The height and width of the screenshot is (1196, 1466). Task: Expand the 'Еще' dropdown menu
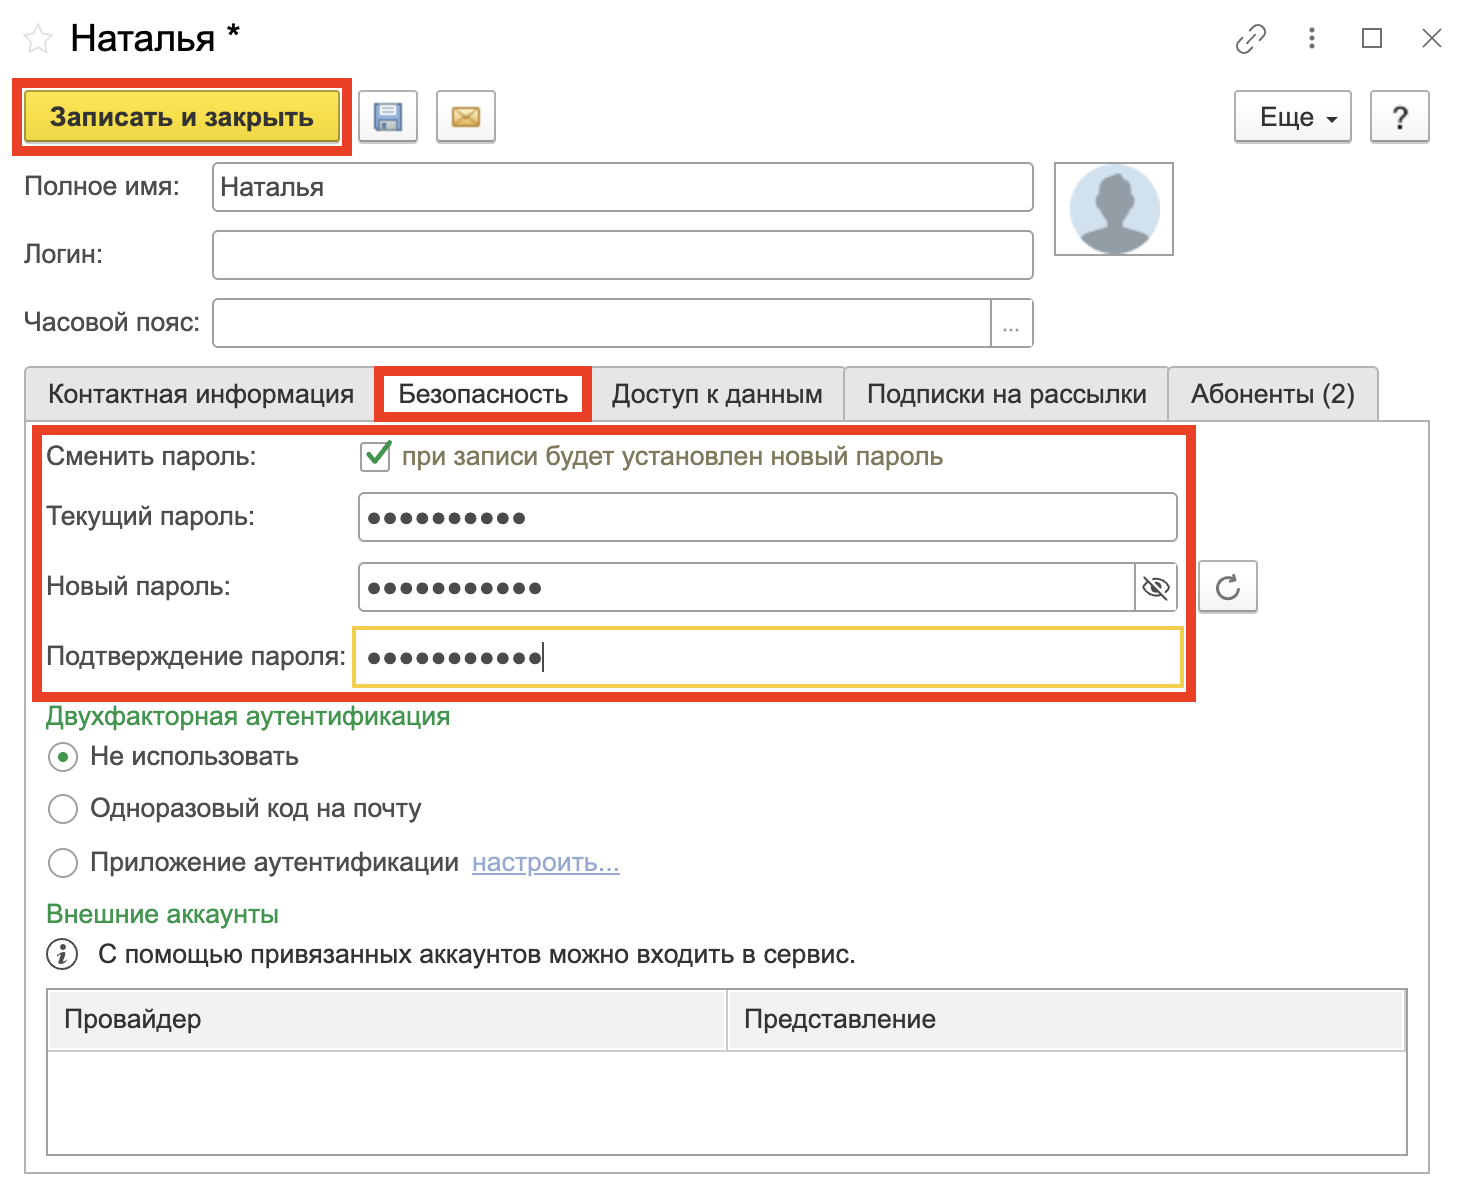(1293, 117)
